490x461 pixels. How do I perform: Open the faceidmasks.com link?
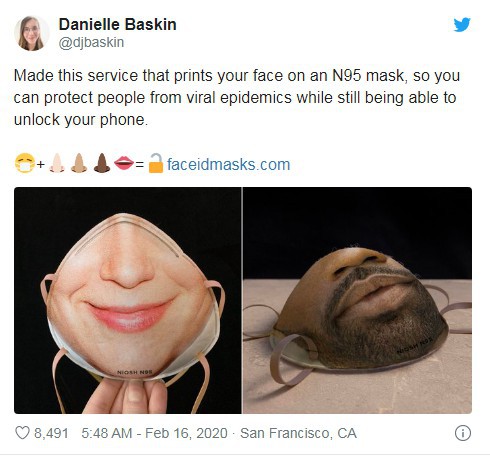(x=228, y=164)
